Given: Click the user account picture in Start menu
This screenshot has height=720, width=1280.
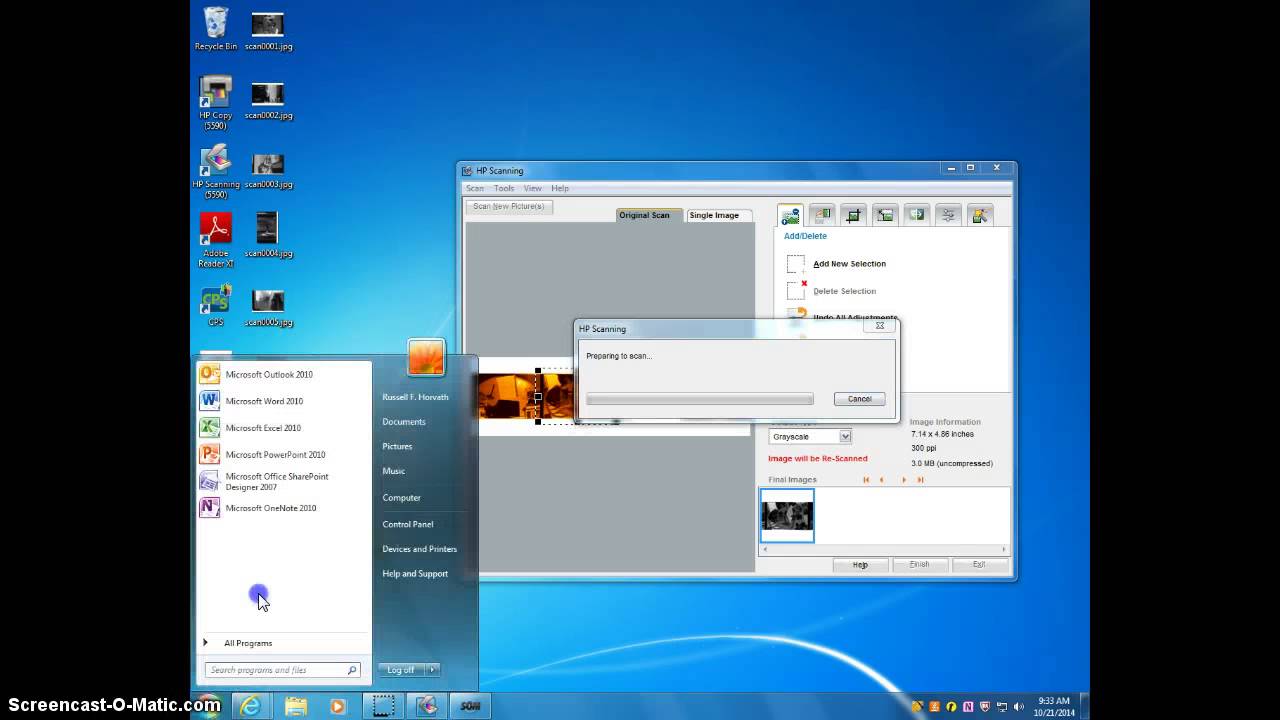Looking at the screenshot, I should pos(426,358).
